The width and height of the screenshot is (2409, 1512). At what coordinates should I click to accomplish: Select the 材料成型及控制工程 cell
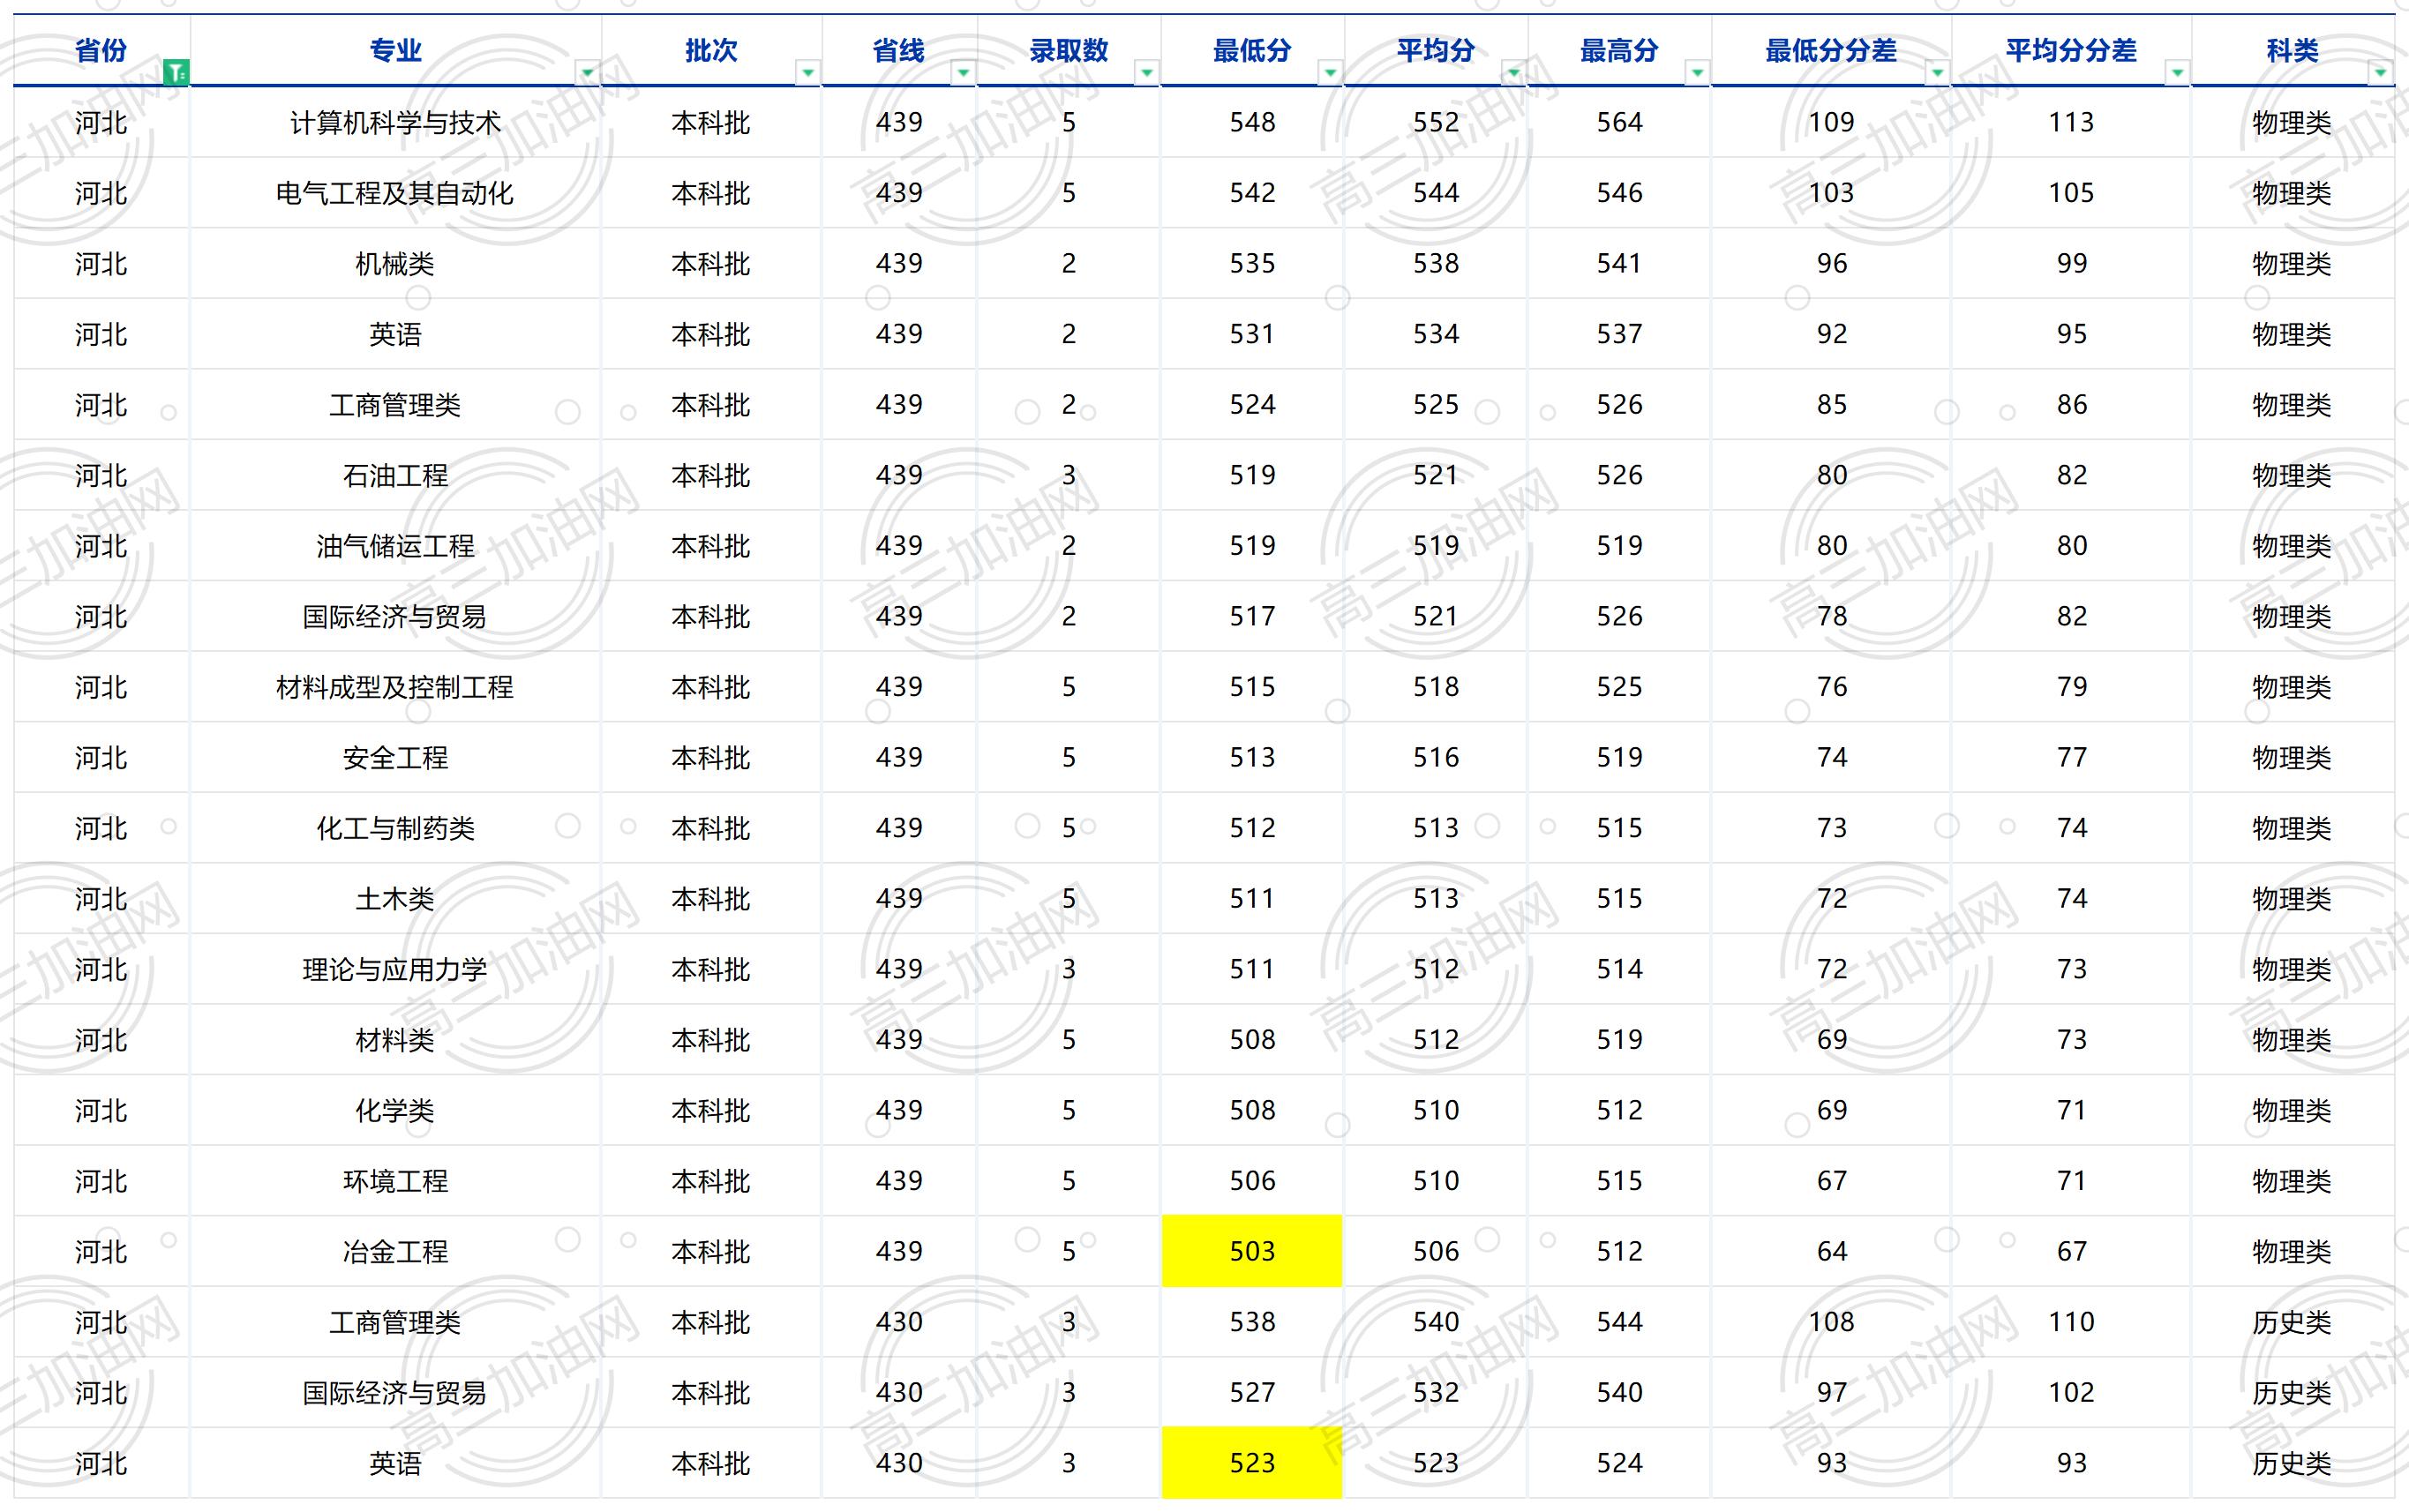395,687
